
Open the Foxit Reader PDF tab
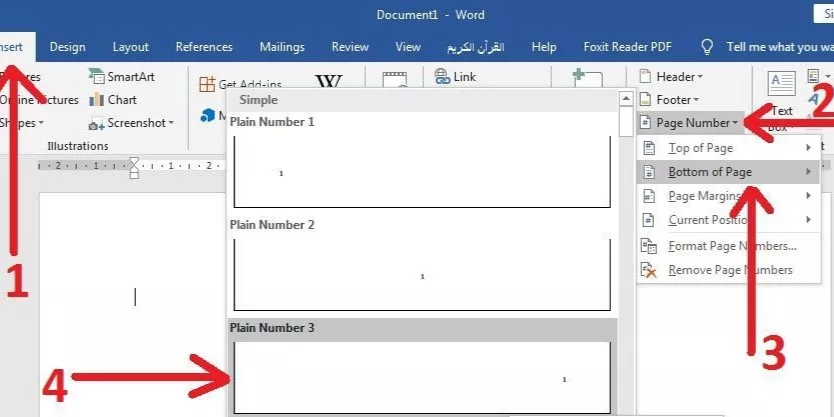pyautogui.click(x=628, y=47)
